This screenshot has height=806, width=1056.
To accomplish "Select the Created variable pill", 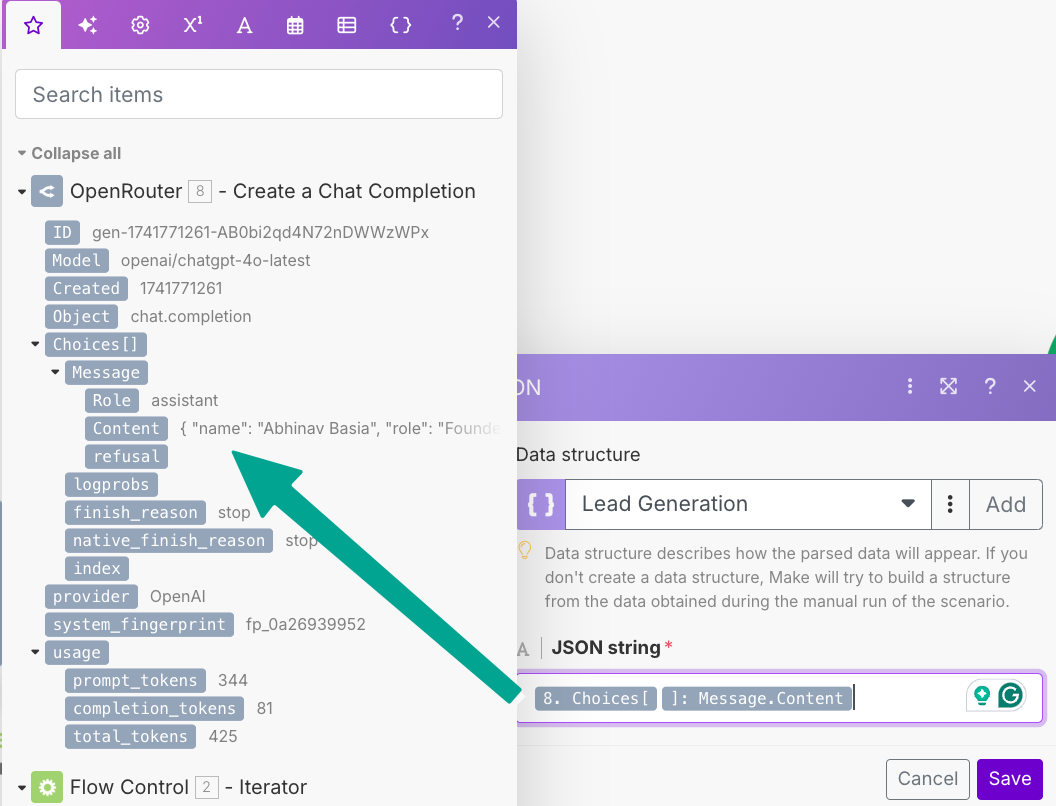I will point(86,288).
